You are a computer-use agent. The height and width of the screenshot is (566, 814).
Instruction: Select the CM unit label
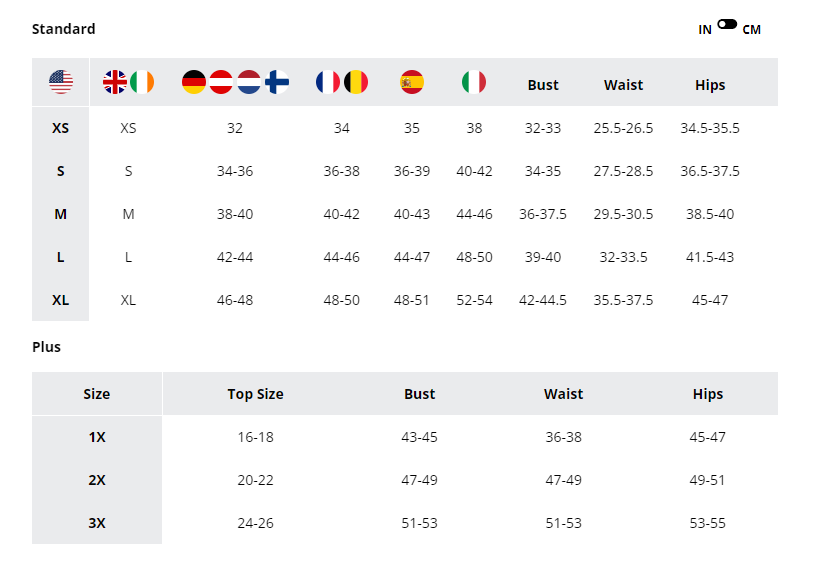[751, 30]
